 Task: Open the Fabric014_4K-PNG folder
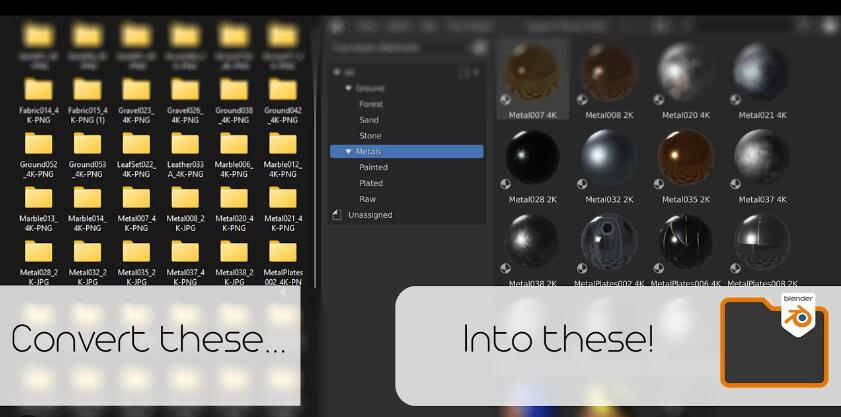point(38,91)
